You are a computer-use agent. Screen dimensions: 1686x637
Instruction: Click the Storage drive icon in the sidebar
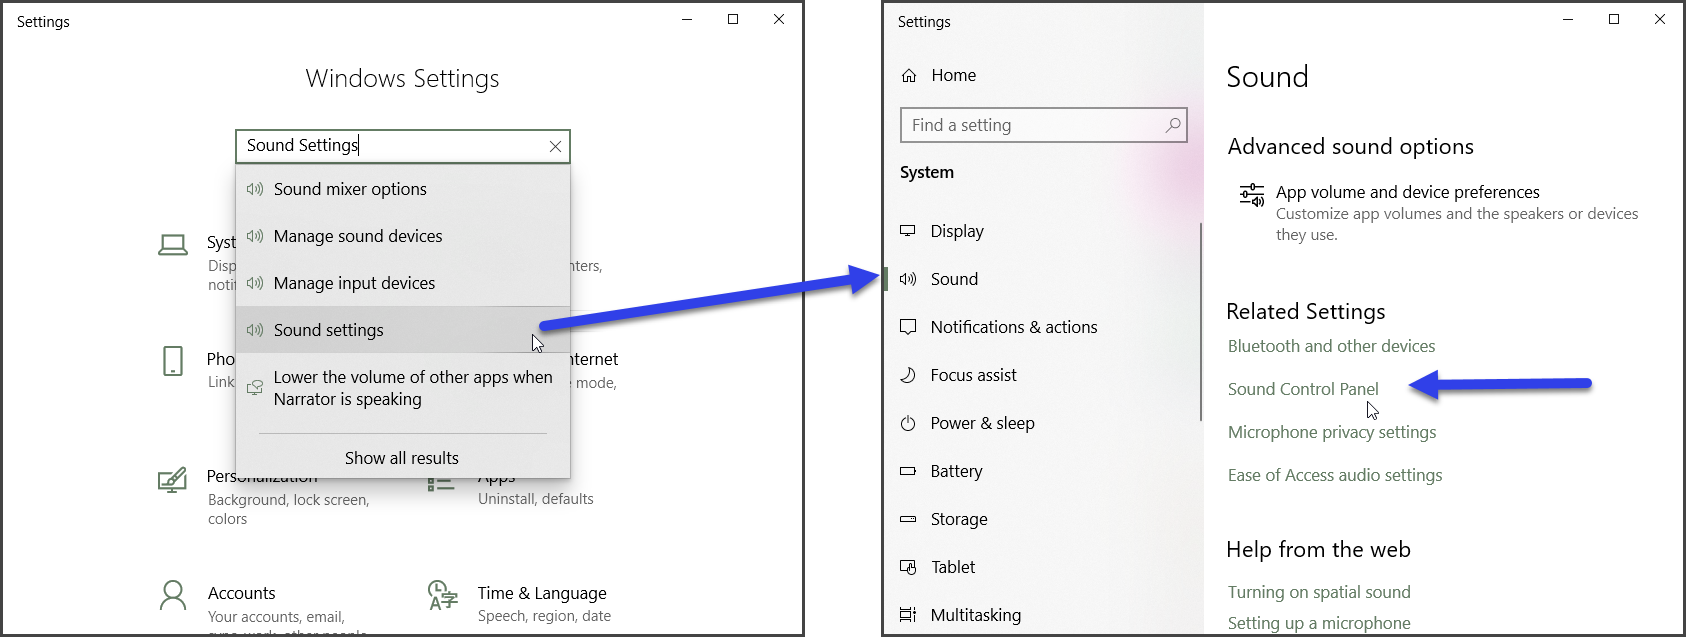[908, 519]
